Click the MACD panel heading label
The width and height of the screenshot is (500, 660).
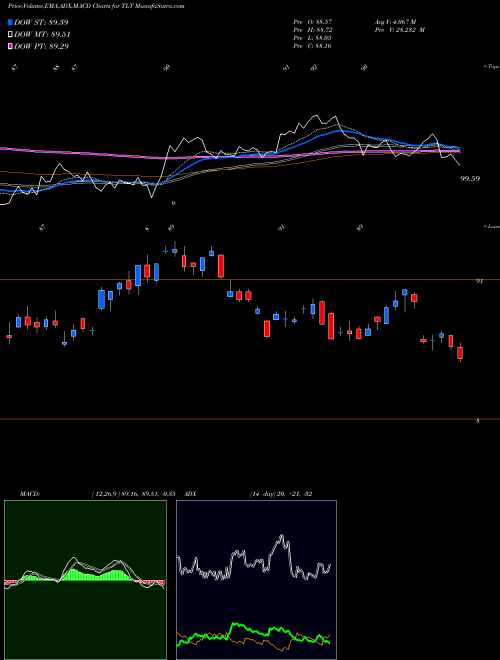(29, 494)
